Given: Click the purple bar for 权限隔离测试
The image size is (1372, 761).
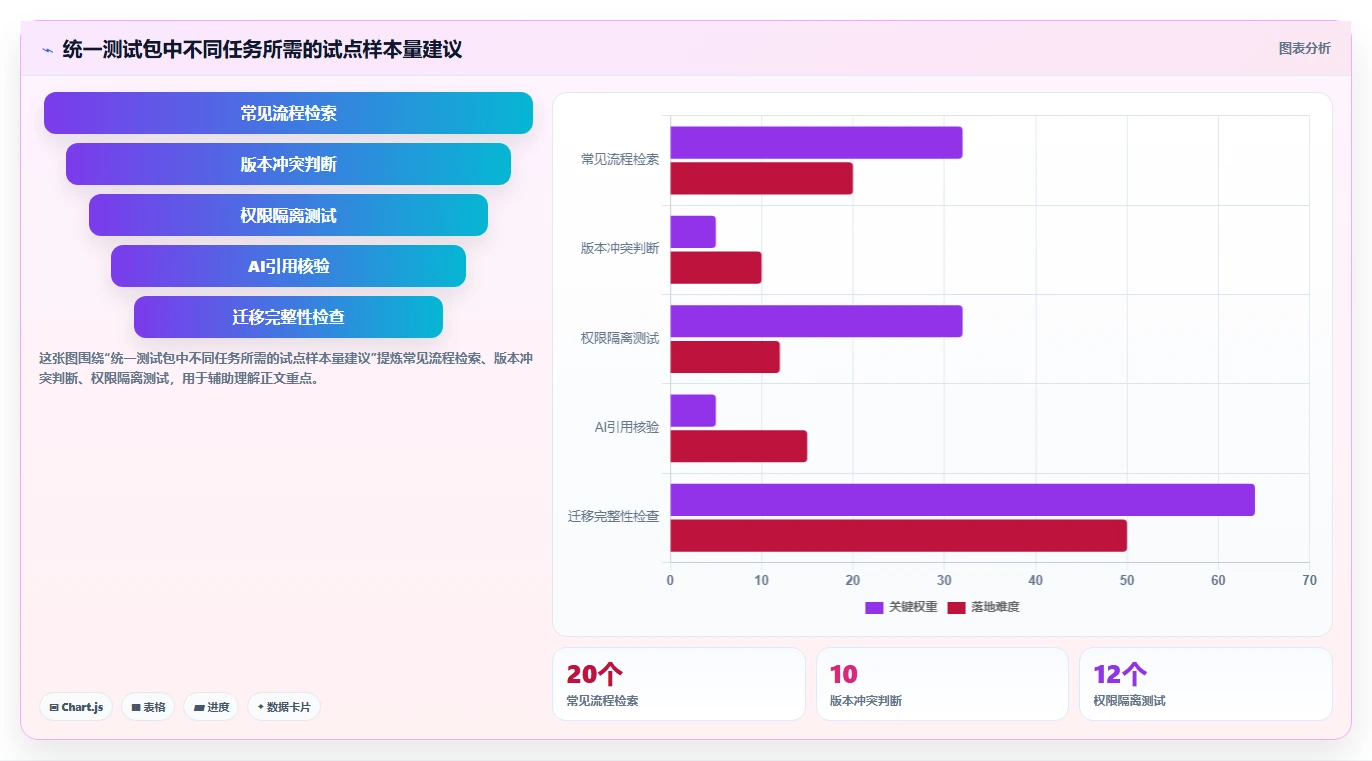Looking at the screenshot, I should click(816, 321).
